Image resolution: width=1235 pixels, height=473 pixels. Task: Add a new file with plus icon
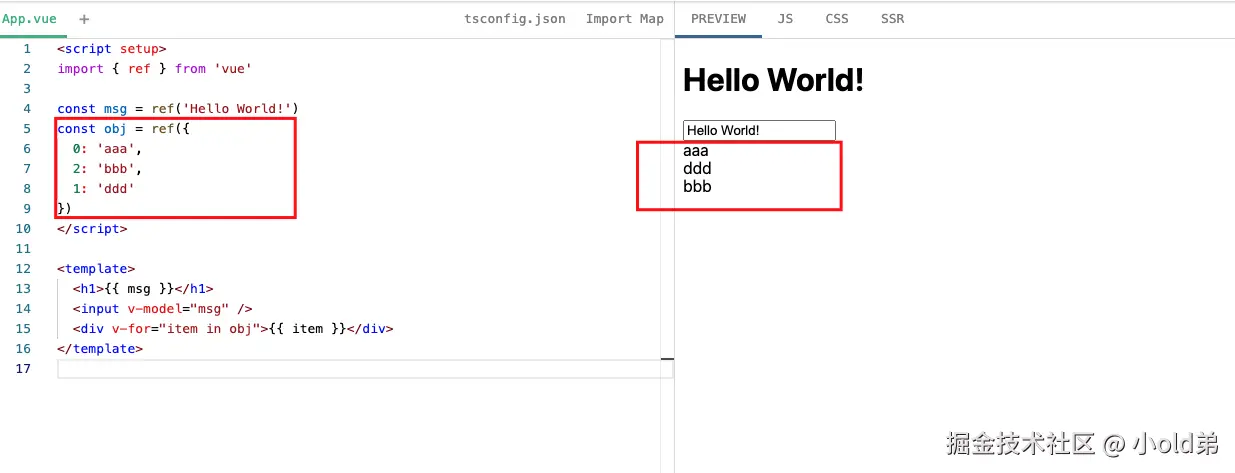[x=84, y=19]
